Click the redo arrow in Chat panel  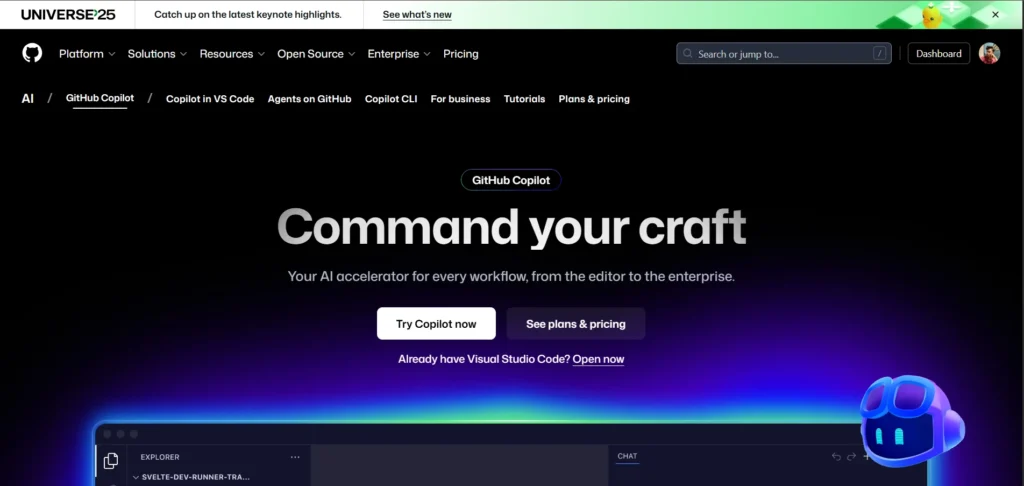tap(851, 457)
